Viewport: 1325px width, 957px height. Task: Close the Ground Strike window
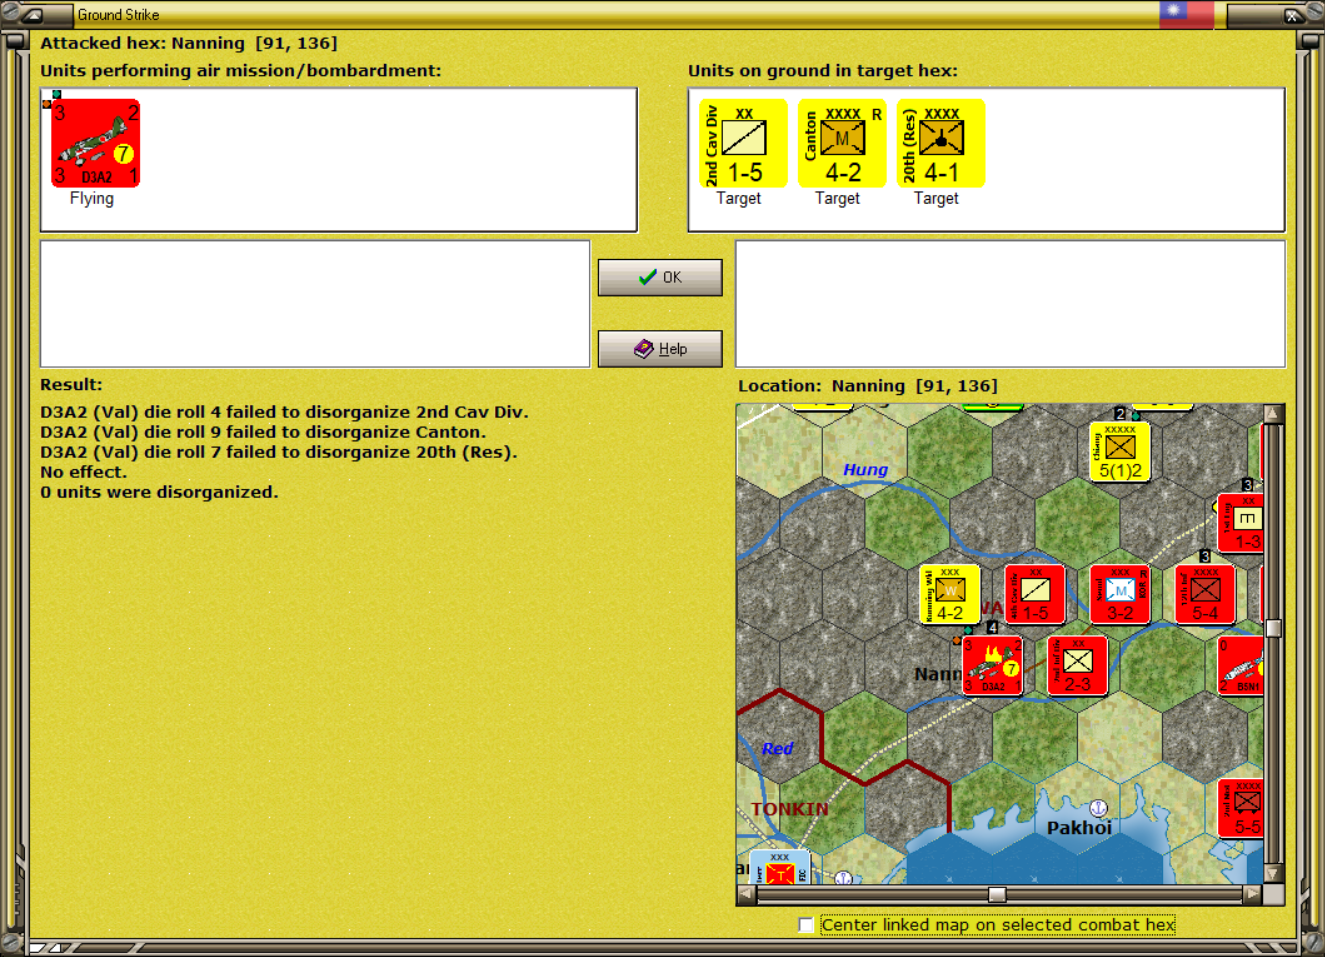tap(1292, 15)
